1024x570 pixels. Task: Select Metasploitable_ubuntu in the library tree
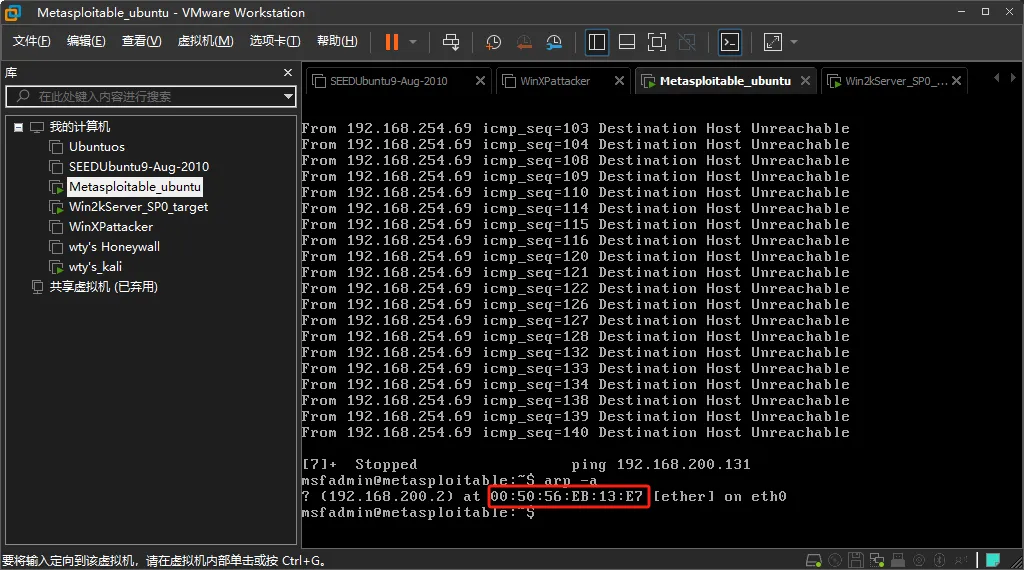click(x=135, y=187)
